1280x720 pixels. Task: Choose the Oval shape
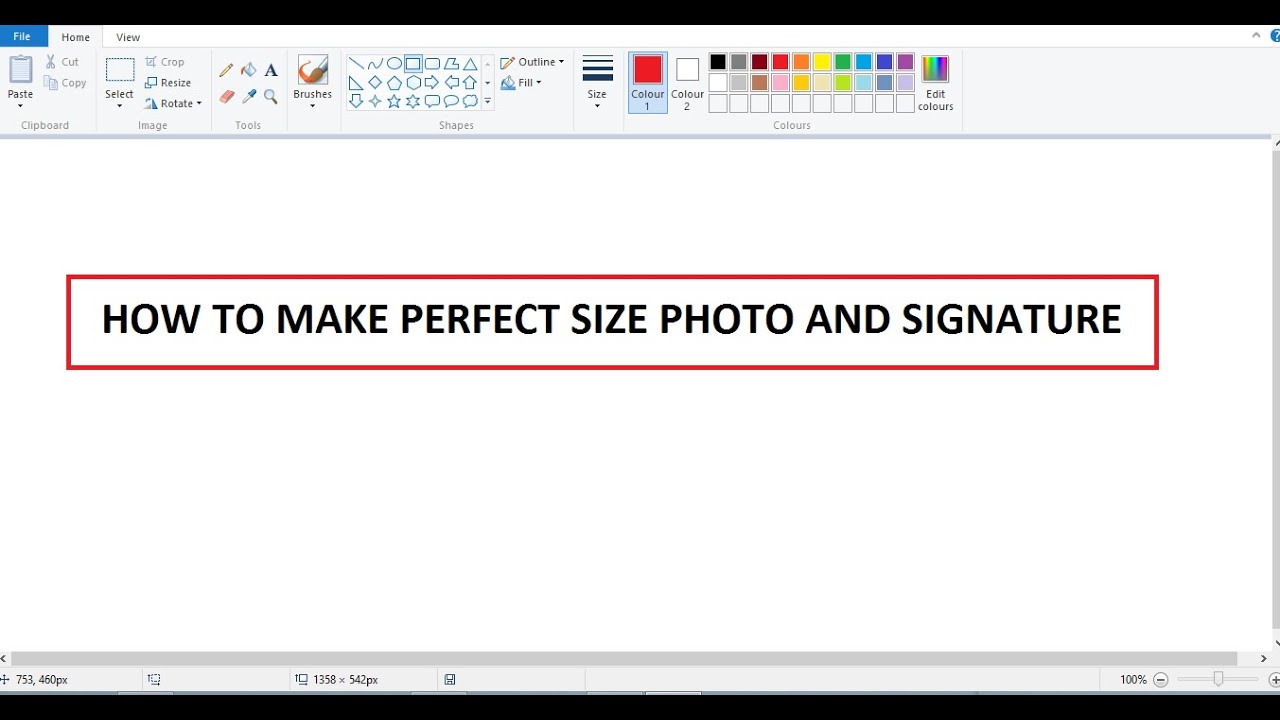point(394,64)
